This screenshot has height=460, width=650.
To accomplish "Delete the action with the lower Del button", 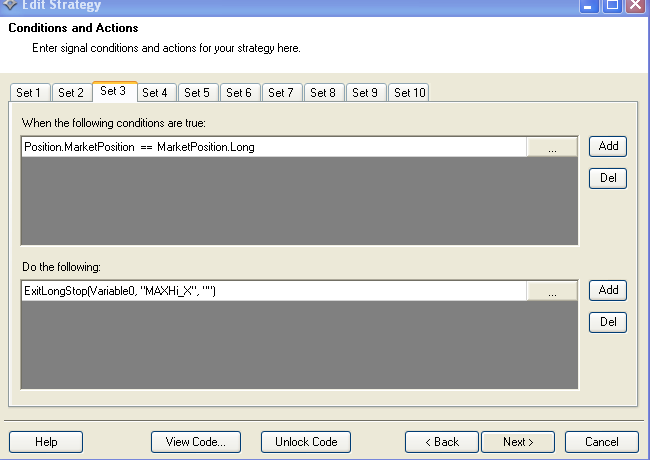I will (608, 322).
